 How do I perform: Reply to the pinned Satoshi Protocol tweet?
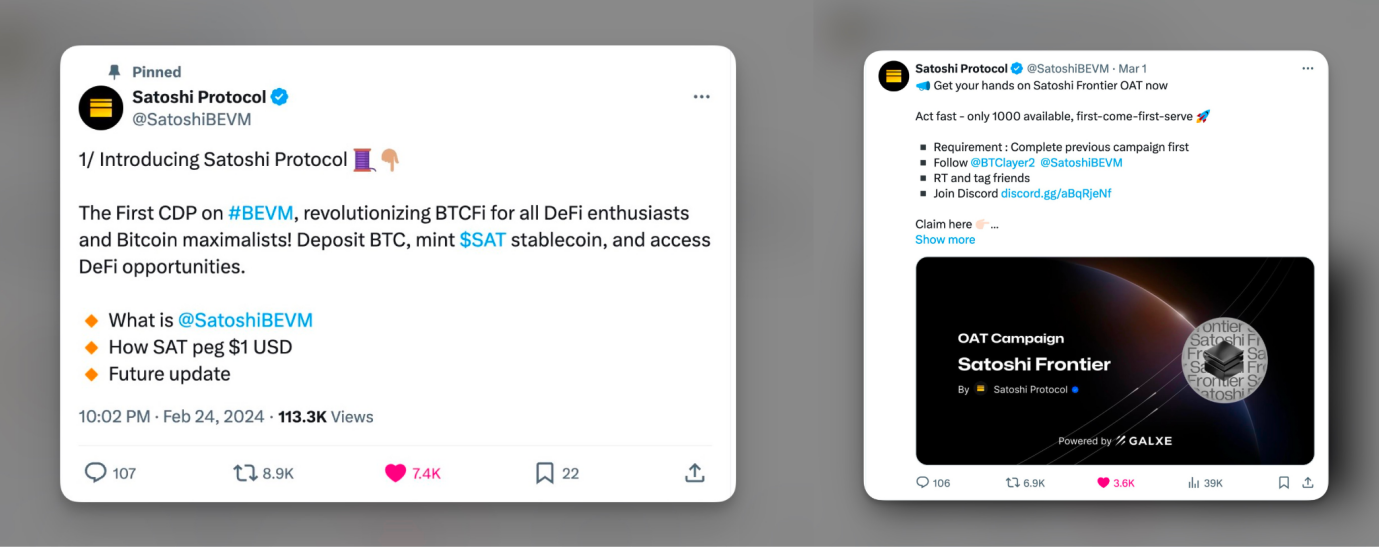click(96, 473)
